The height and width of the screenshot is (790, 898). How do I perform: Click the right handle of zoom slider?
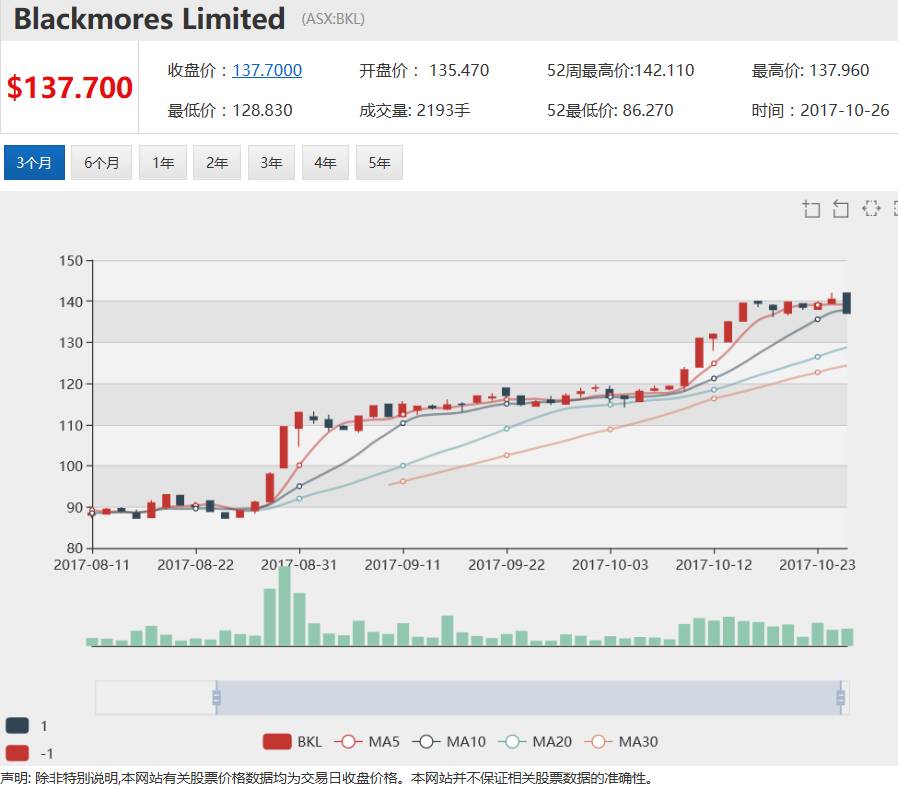point(840,698)
